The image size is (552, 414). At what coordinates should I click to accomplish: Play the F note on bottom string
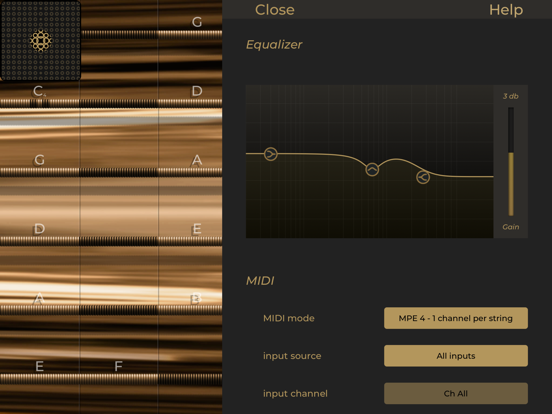pos(118,366)
